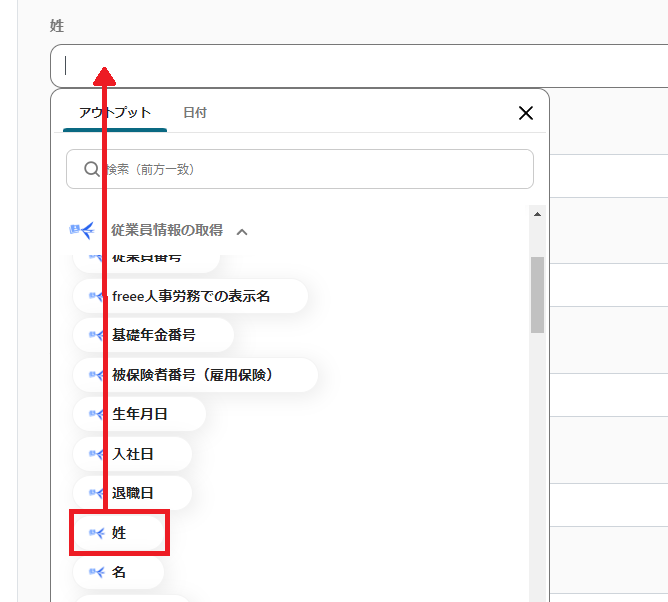Click the magnifier search icon
Viewport: 668px width, 602px height.
tap(91, 169)
